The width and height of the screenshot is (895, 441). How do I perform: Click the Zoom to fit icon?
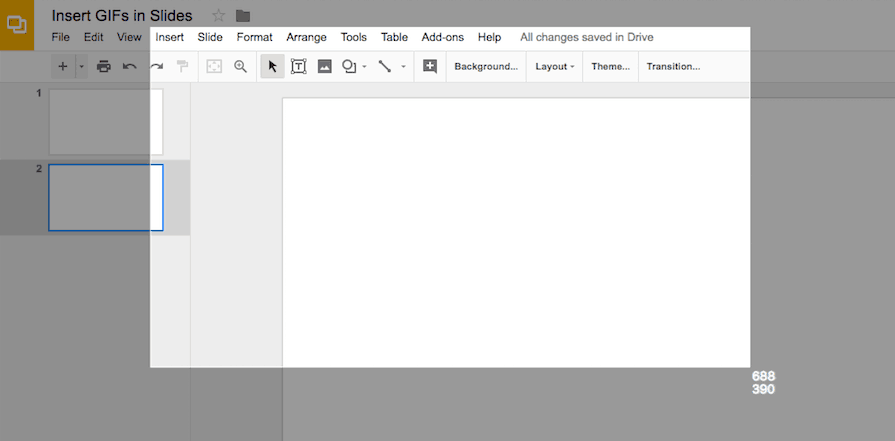[214, 67]
